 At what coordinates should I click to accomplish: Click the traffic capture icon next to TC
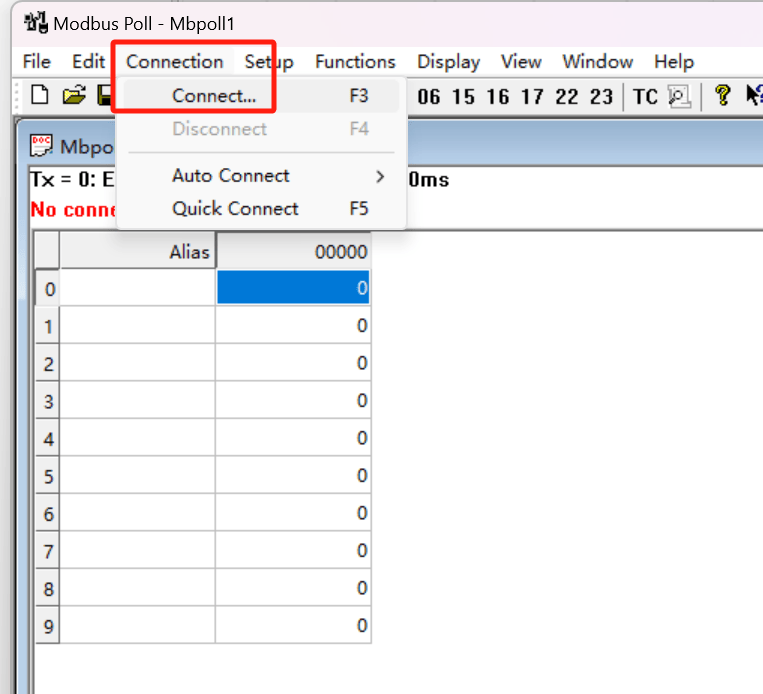(x=679, y=96)
